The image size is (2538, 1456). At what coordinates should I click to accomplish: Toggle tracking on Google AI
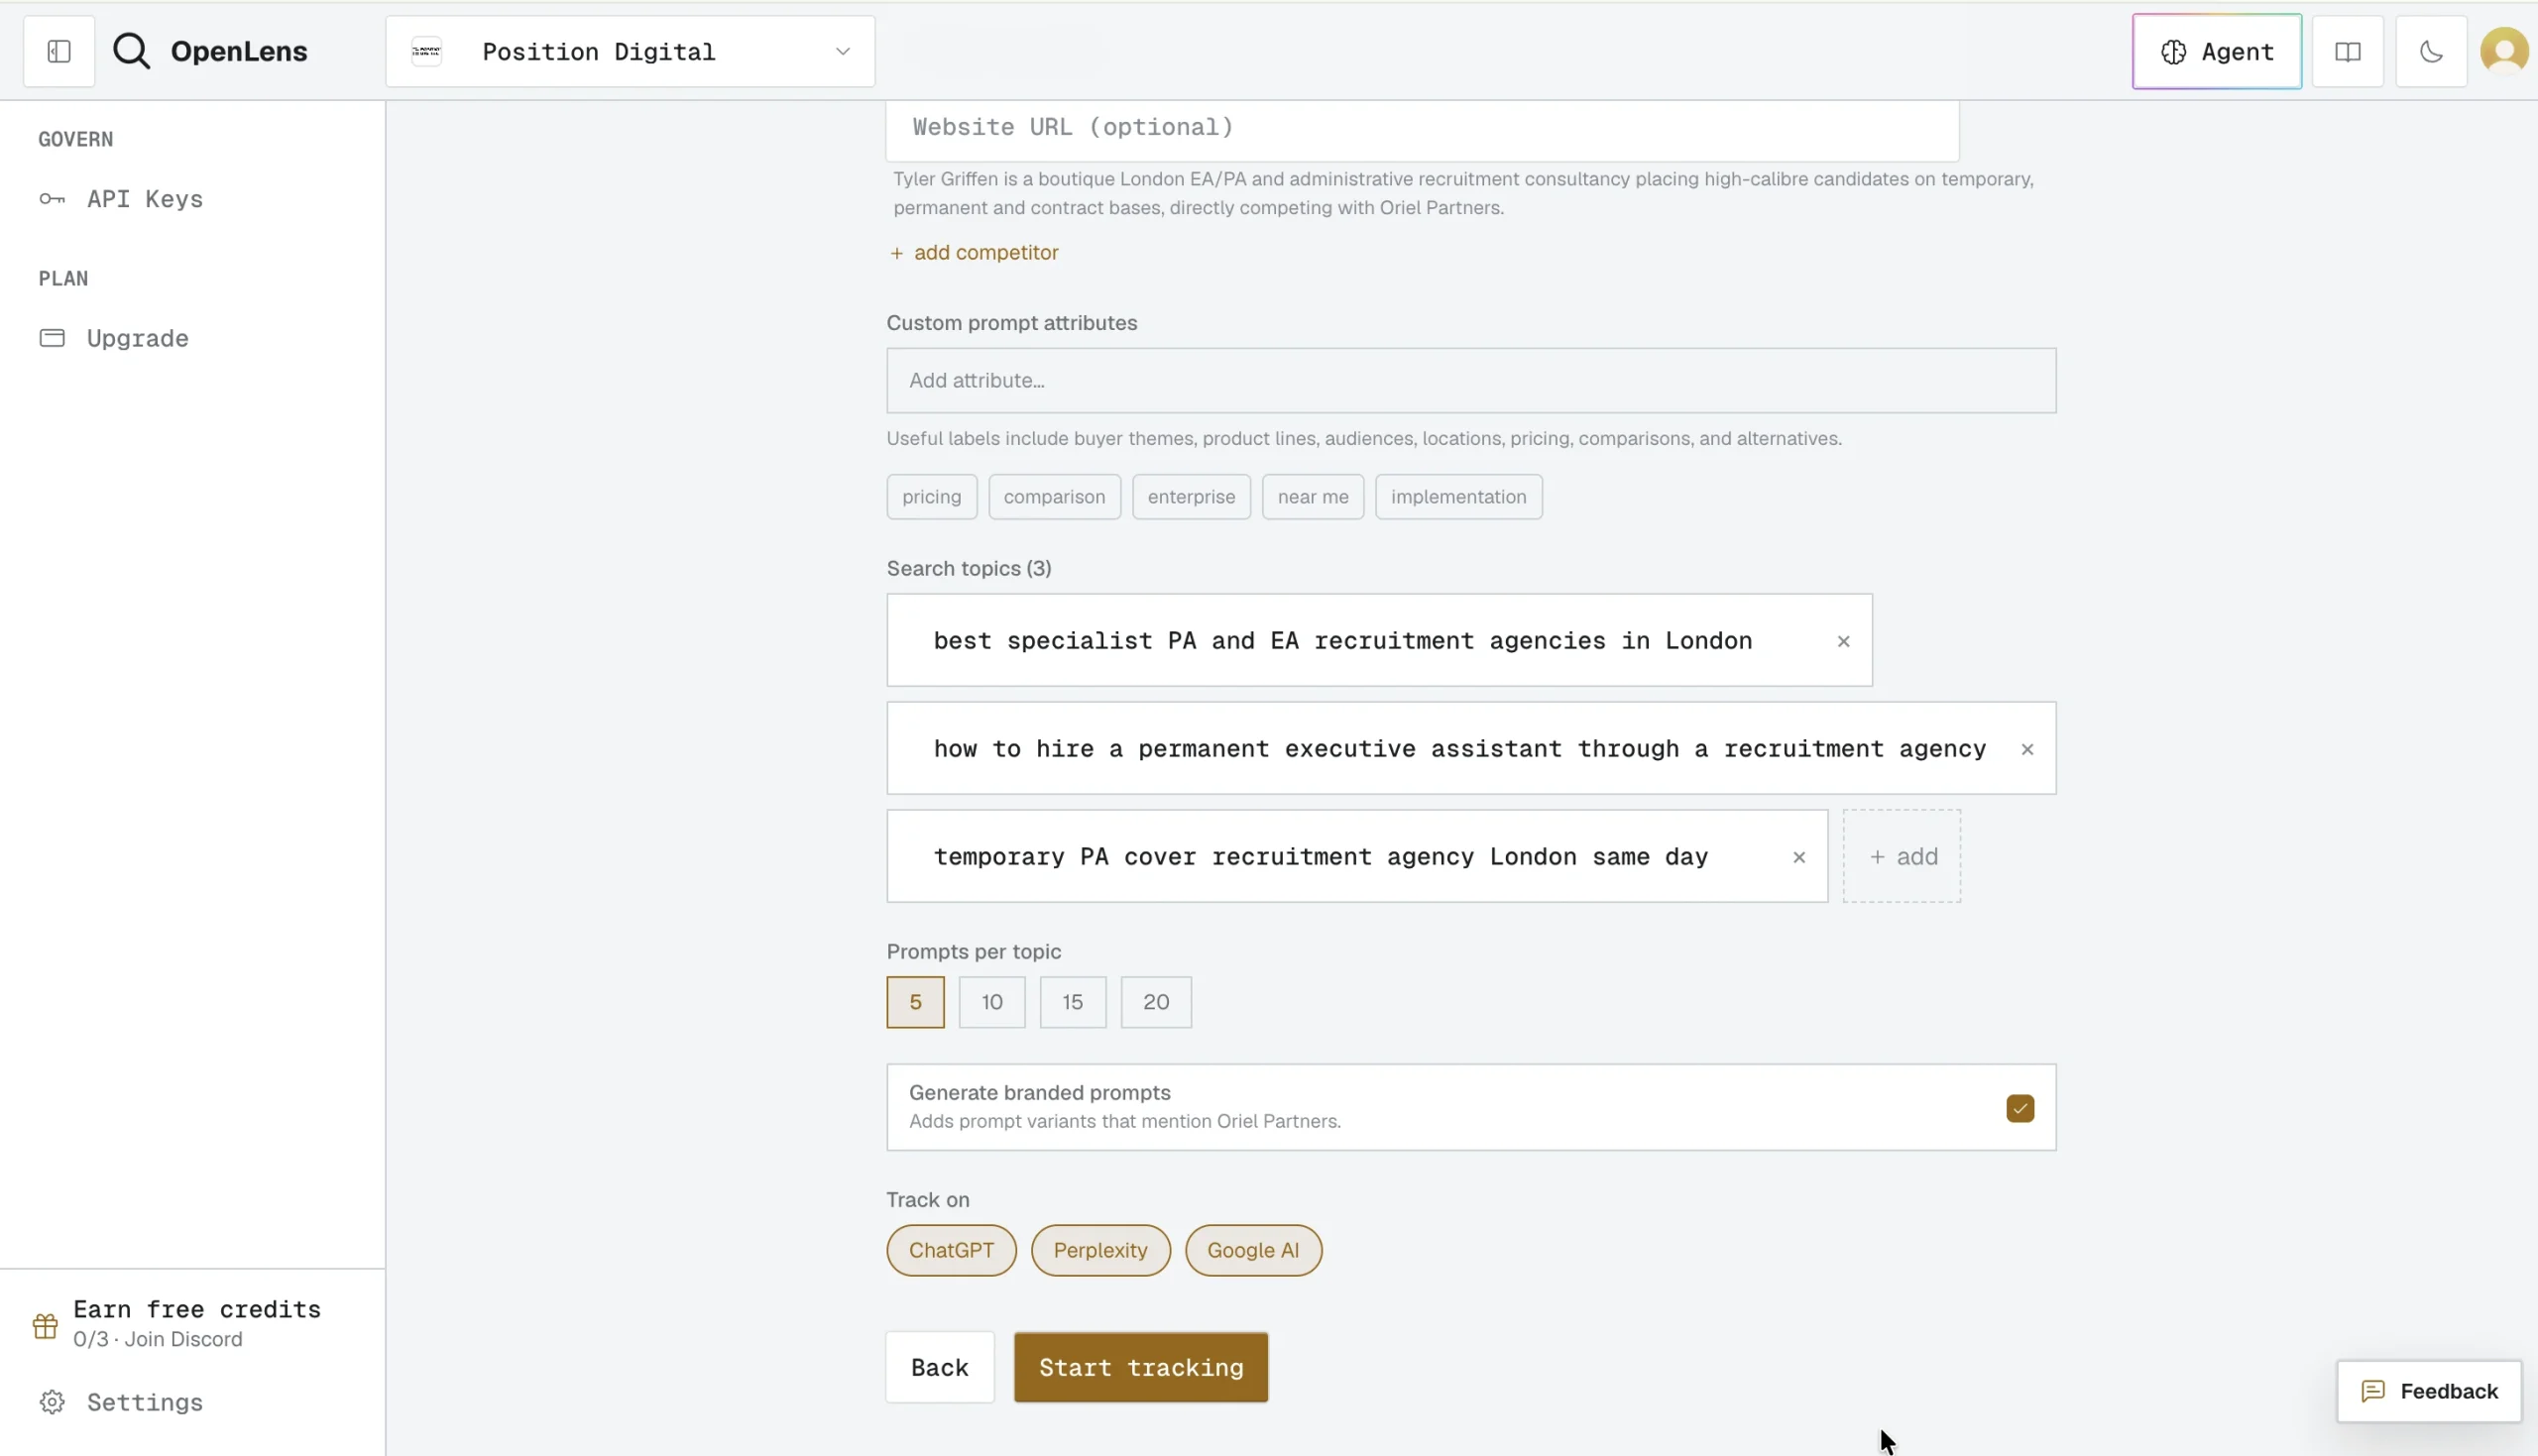[1252, 1250]
